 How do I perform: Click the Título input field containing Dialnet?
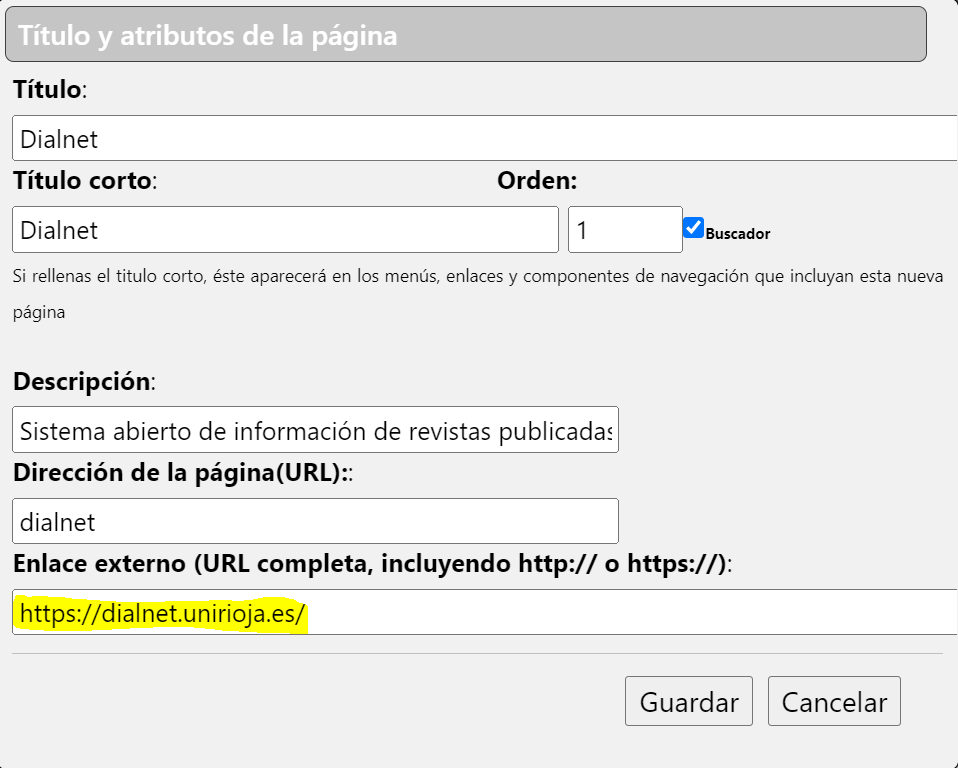(484, 138)
